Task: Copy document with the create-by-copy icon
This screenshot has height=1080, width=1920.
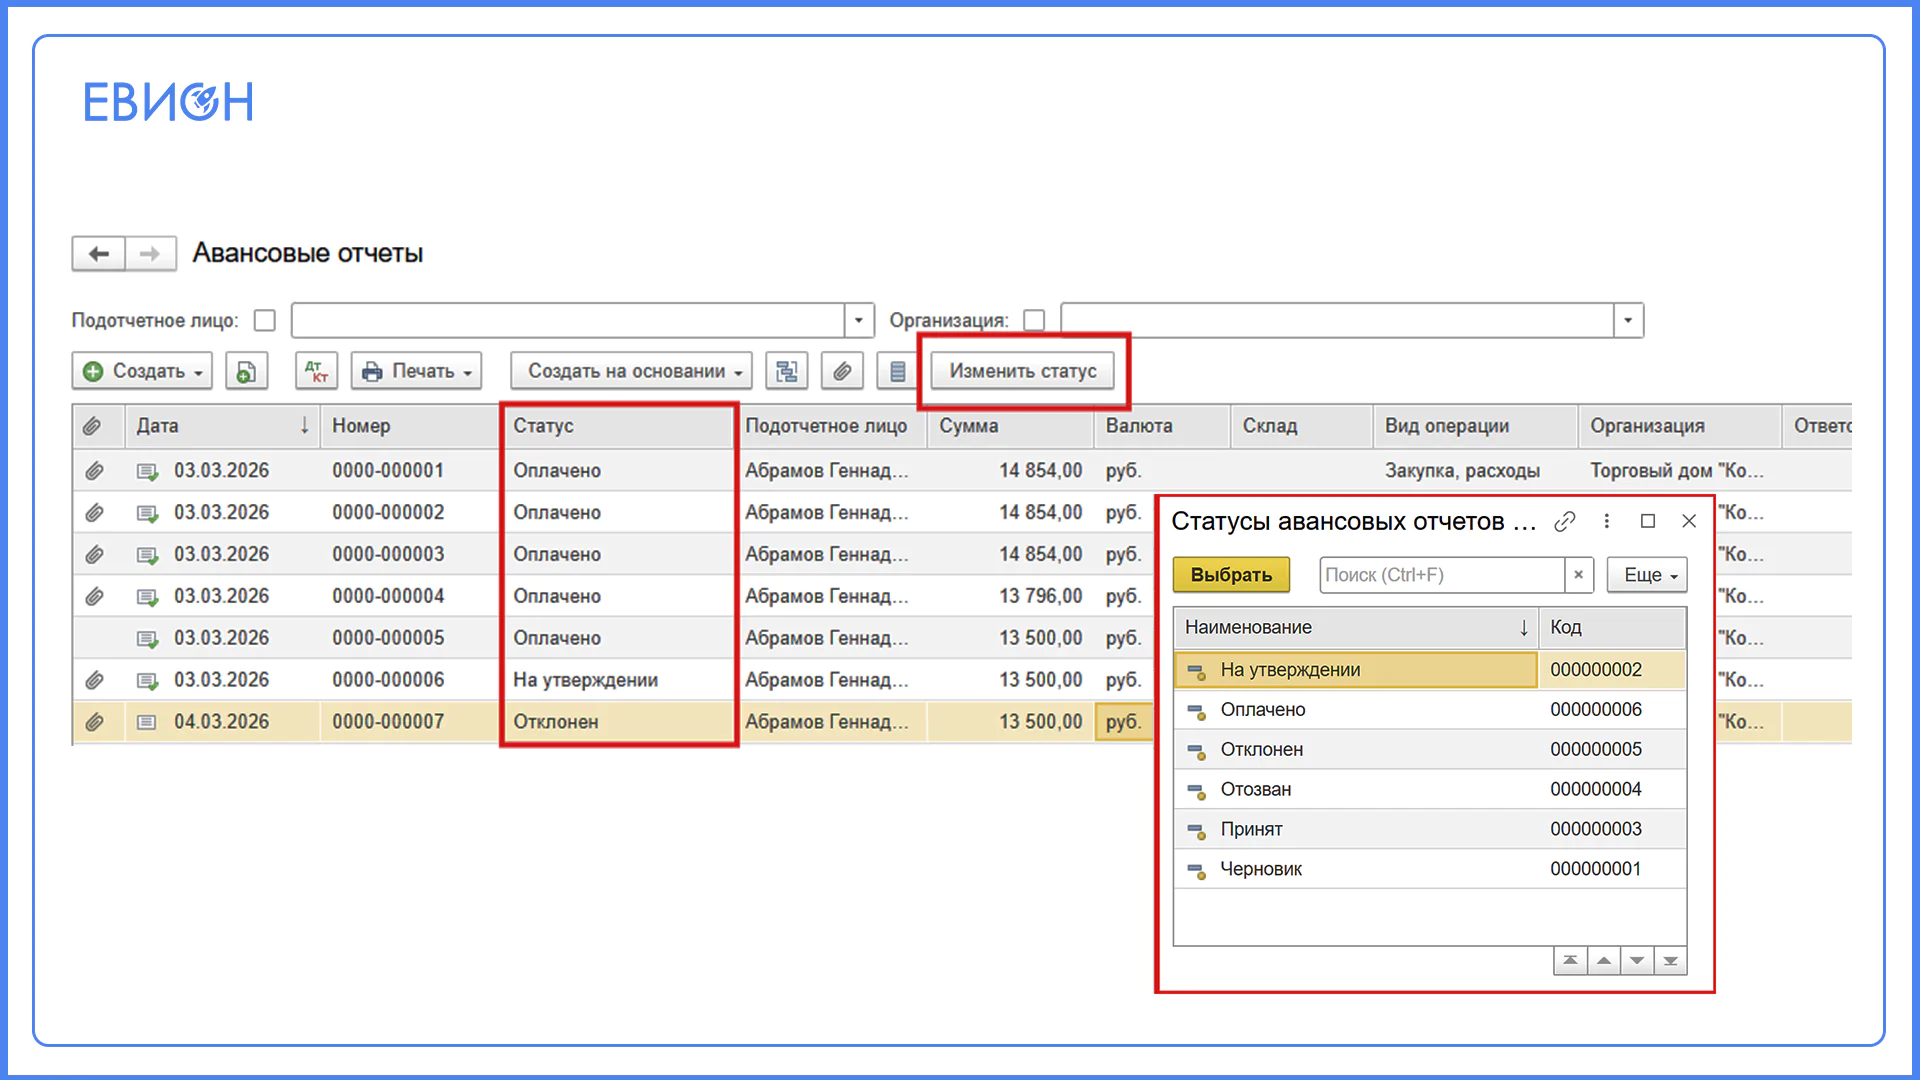Action: tap(246, 371)
